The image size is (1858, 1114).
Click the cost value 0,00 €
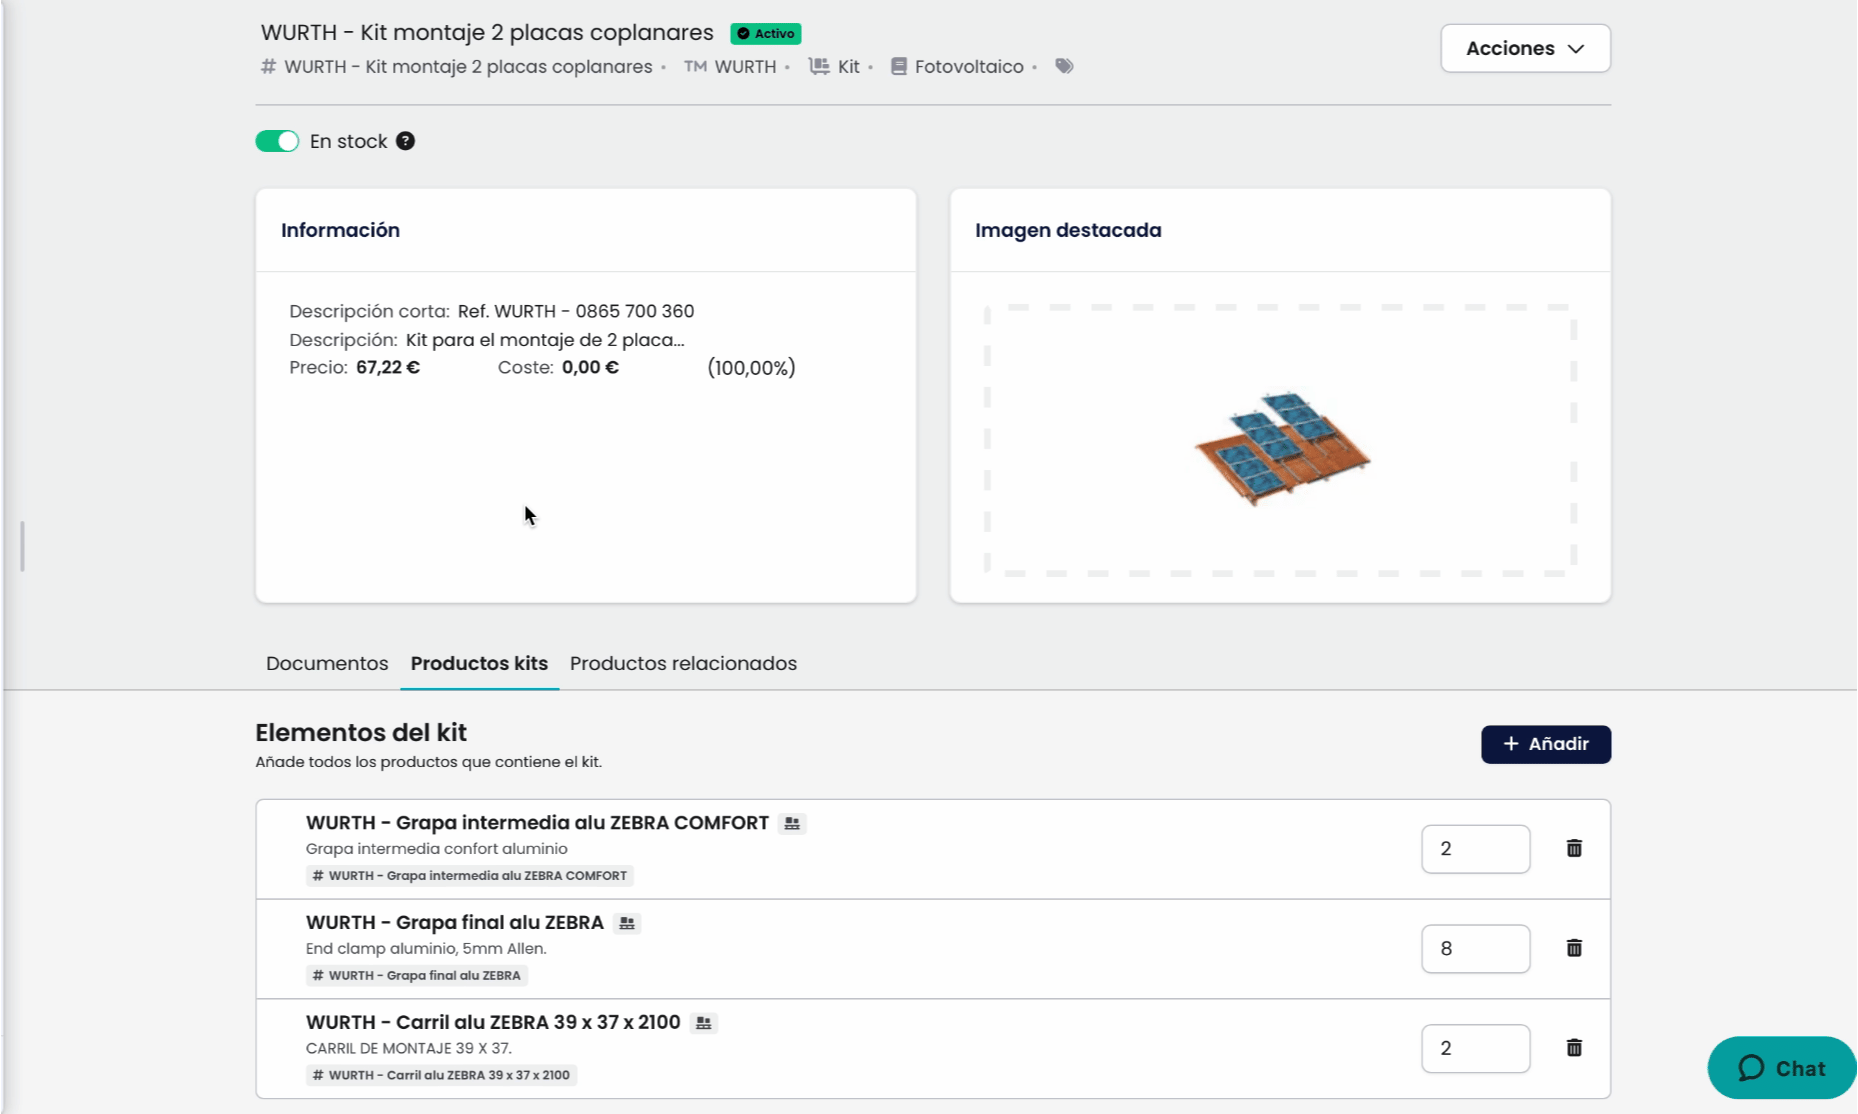(x=590, y=367)
